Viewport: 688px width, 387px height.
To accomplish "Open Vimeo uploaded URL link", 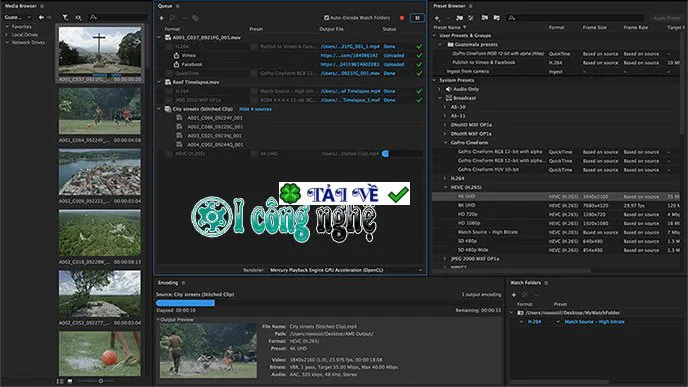I will pyautogui.click(x=349, y=55).
